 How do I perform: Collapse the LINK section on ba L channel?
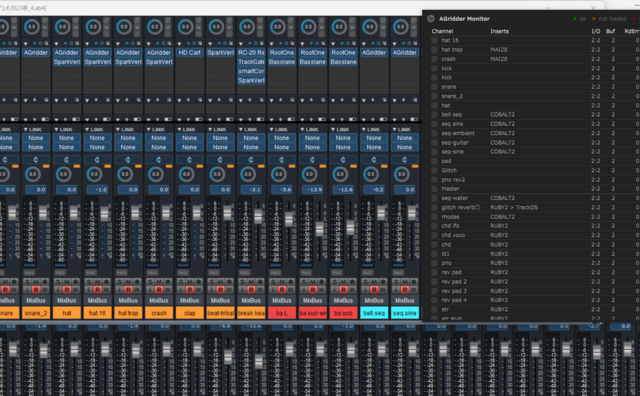click(271, 129)
